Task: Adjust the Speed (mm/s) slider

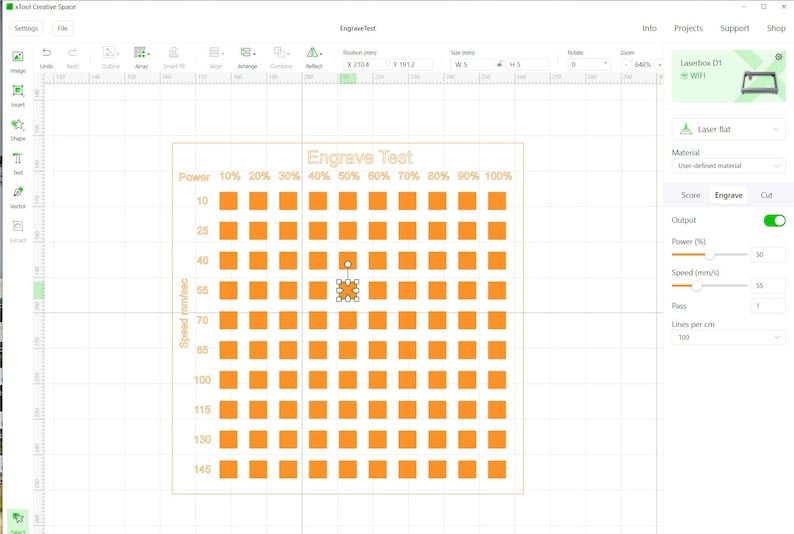Action: [x=697, y=286]
